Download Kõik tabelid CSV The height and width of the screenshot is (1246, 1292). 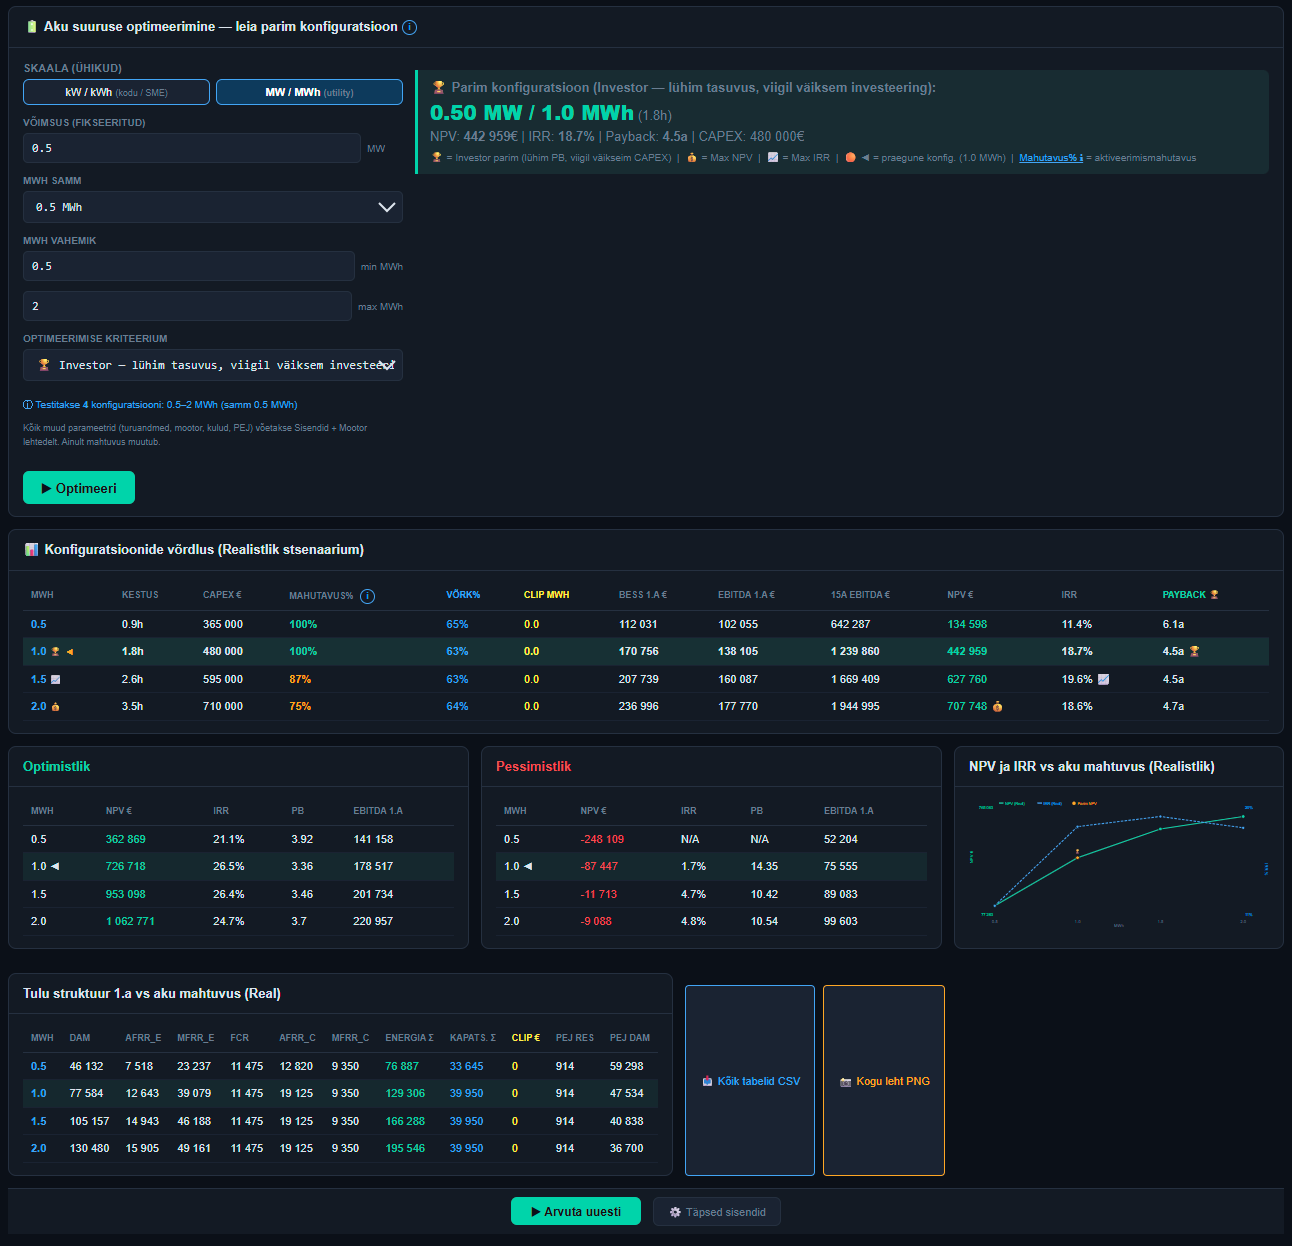[750, 1081]
